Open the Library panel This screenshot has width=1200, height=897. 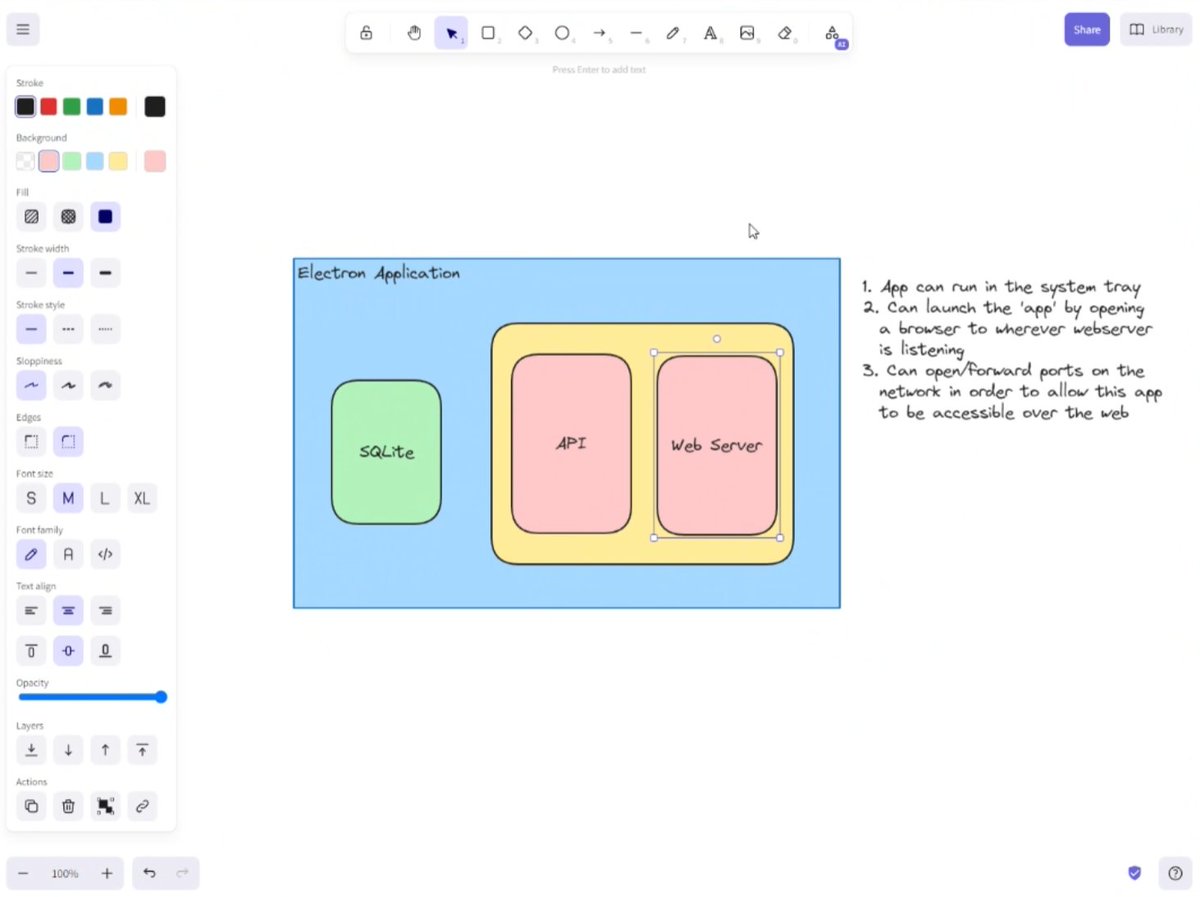tap(1156, 30)
